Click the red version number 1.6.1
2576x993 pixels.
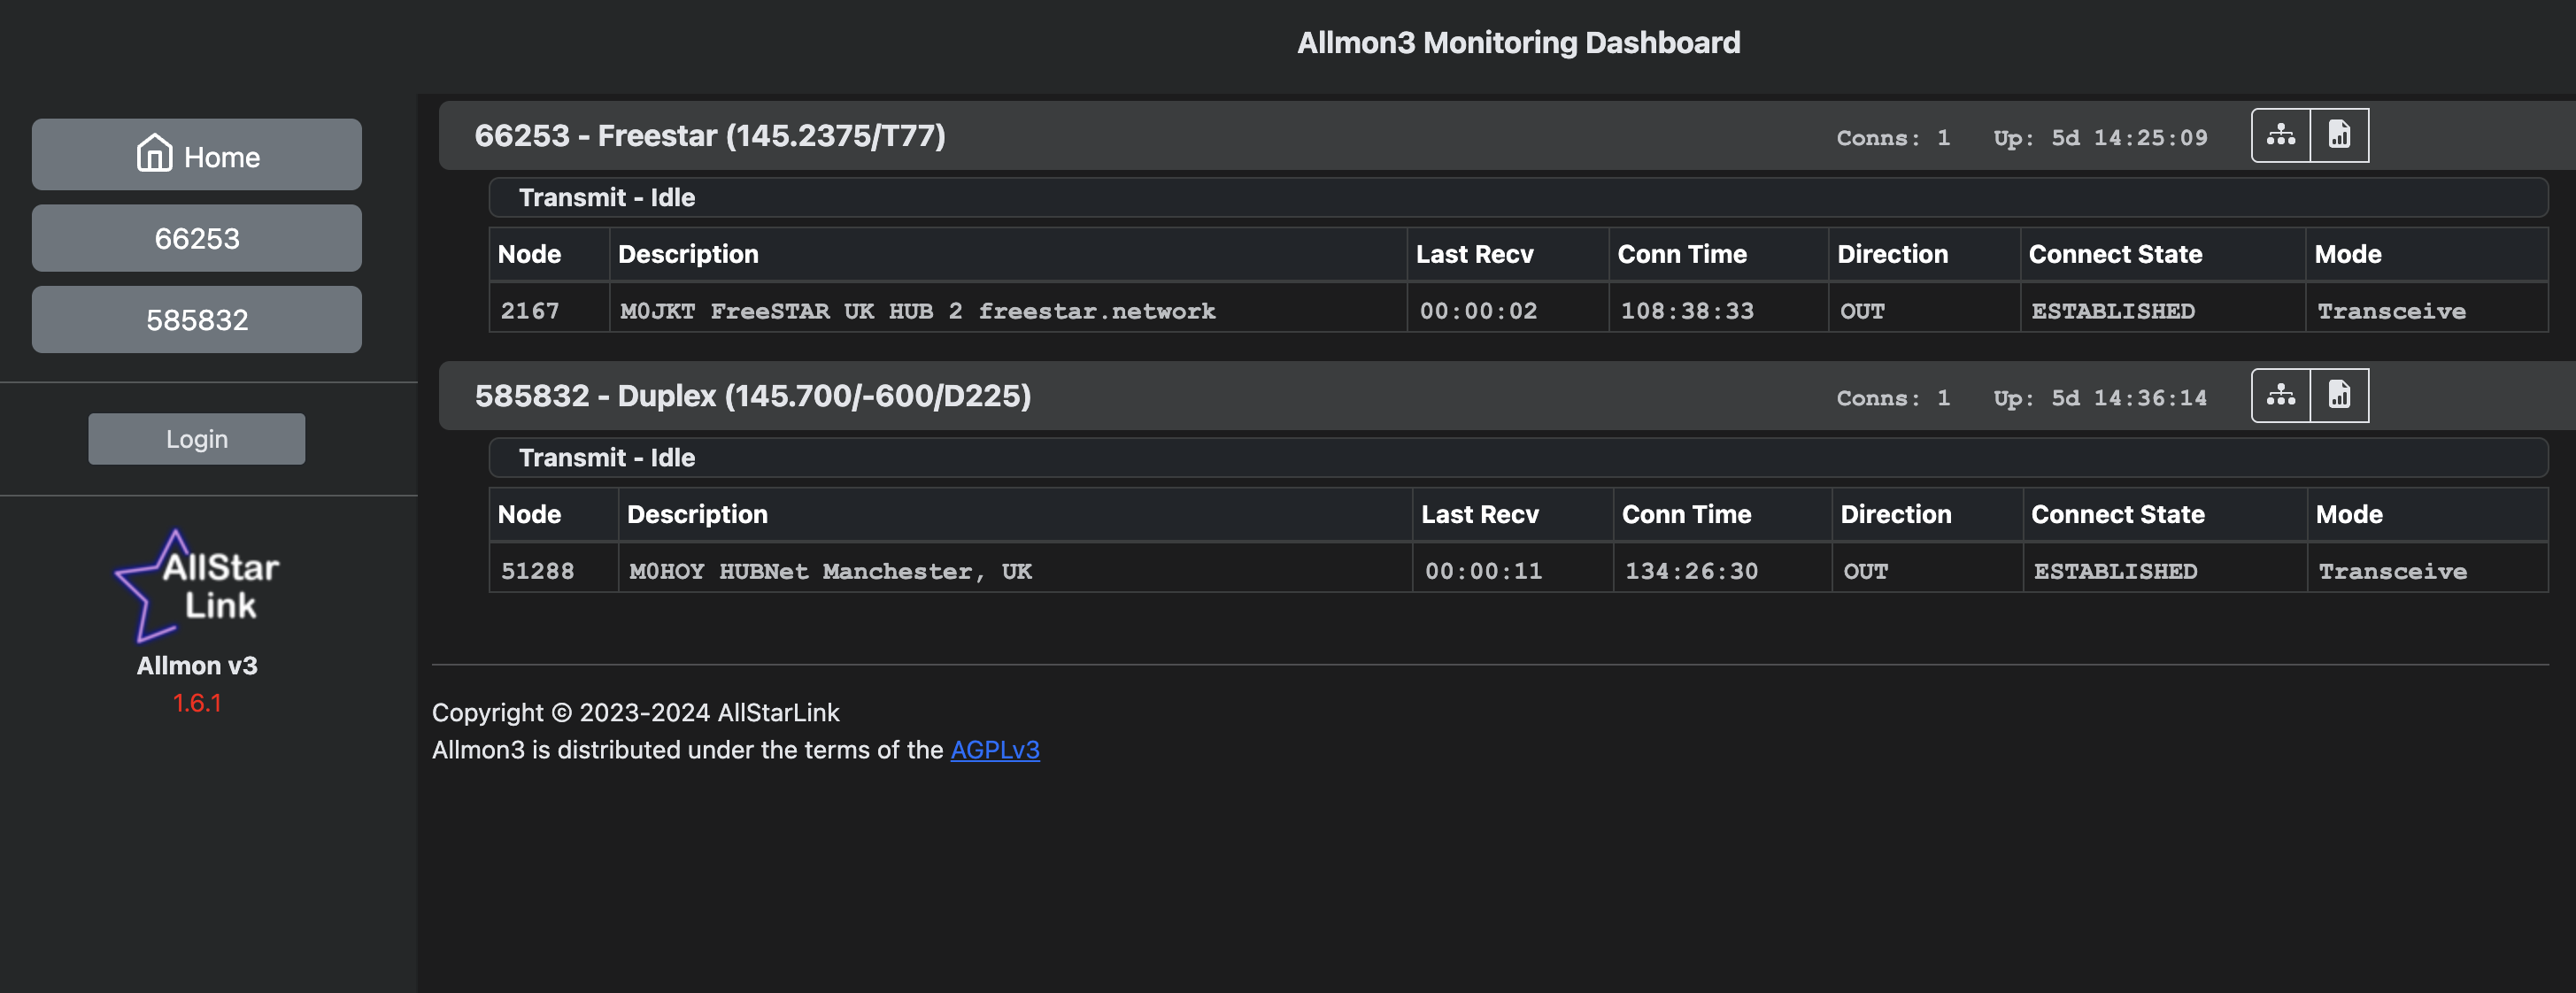(197, 703)
